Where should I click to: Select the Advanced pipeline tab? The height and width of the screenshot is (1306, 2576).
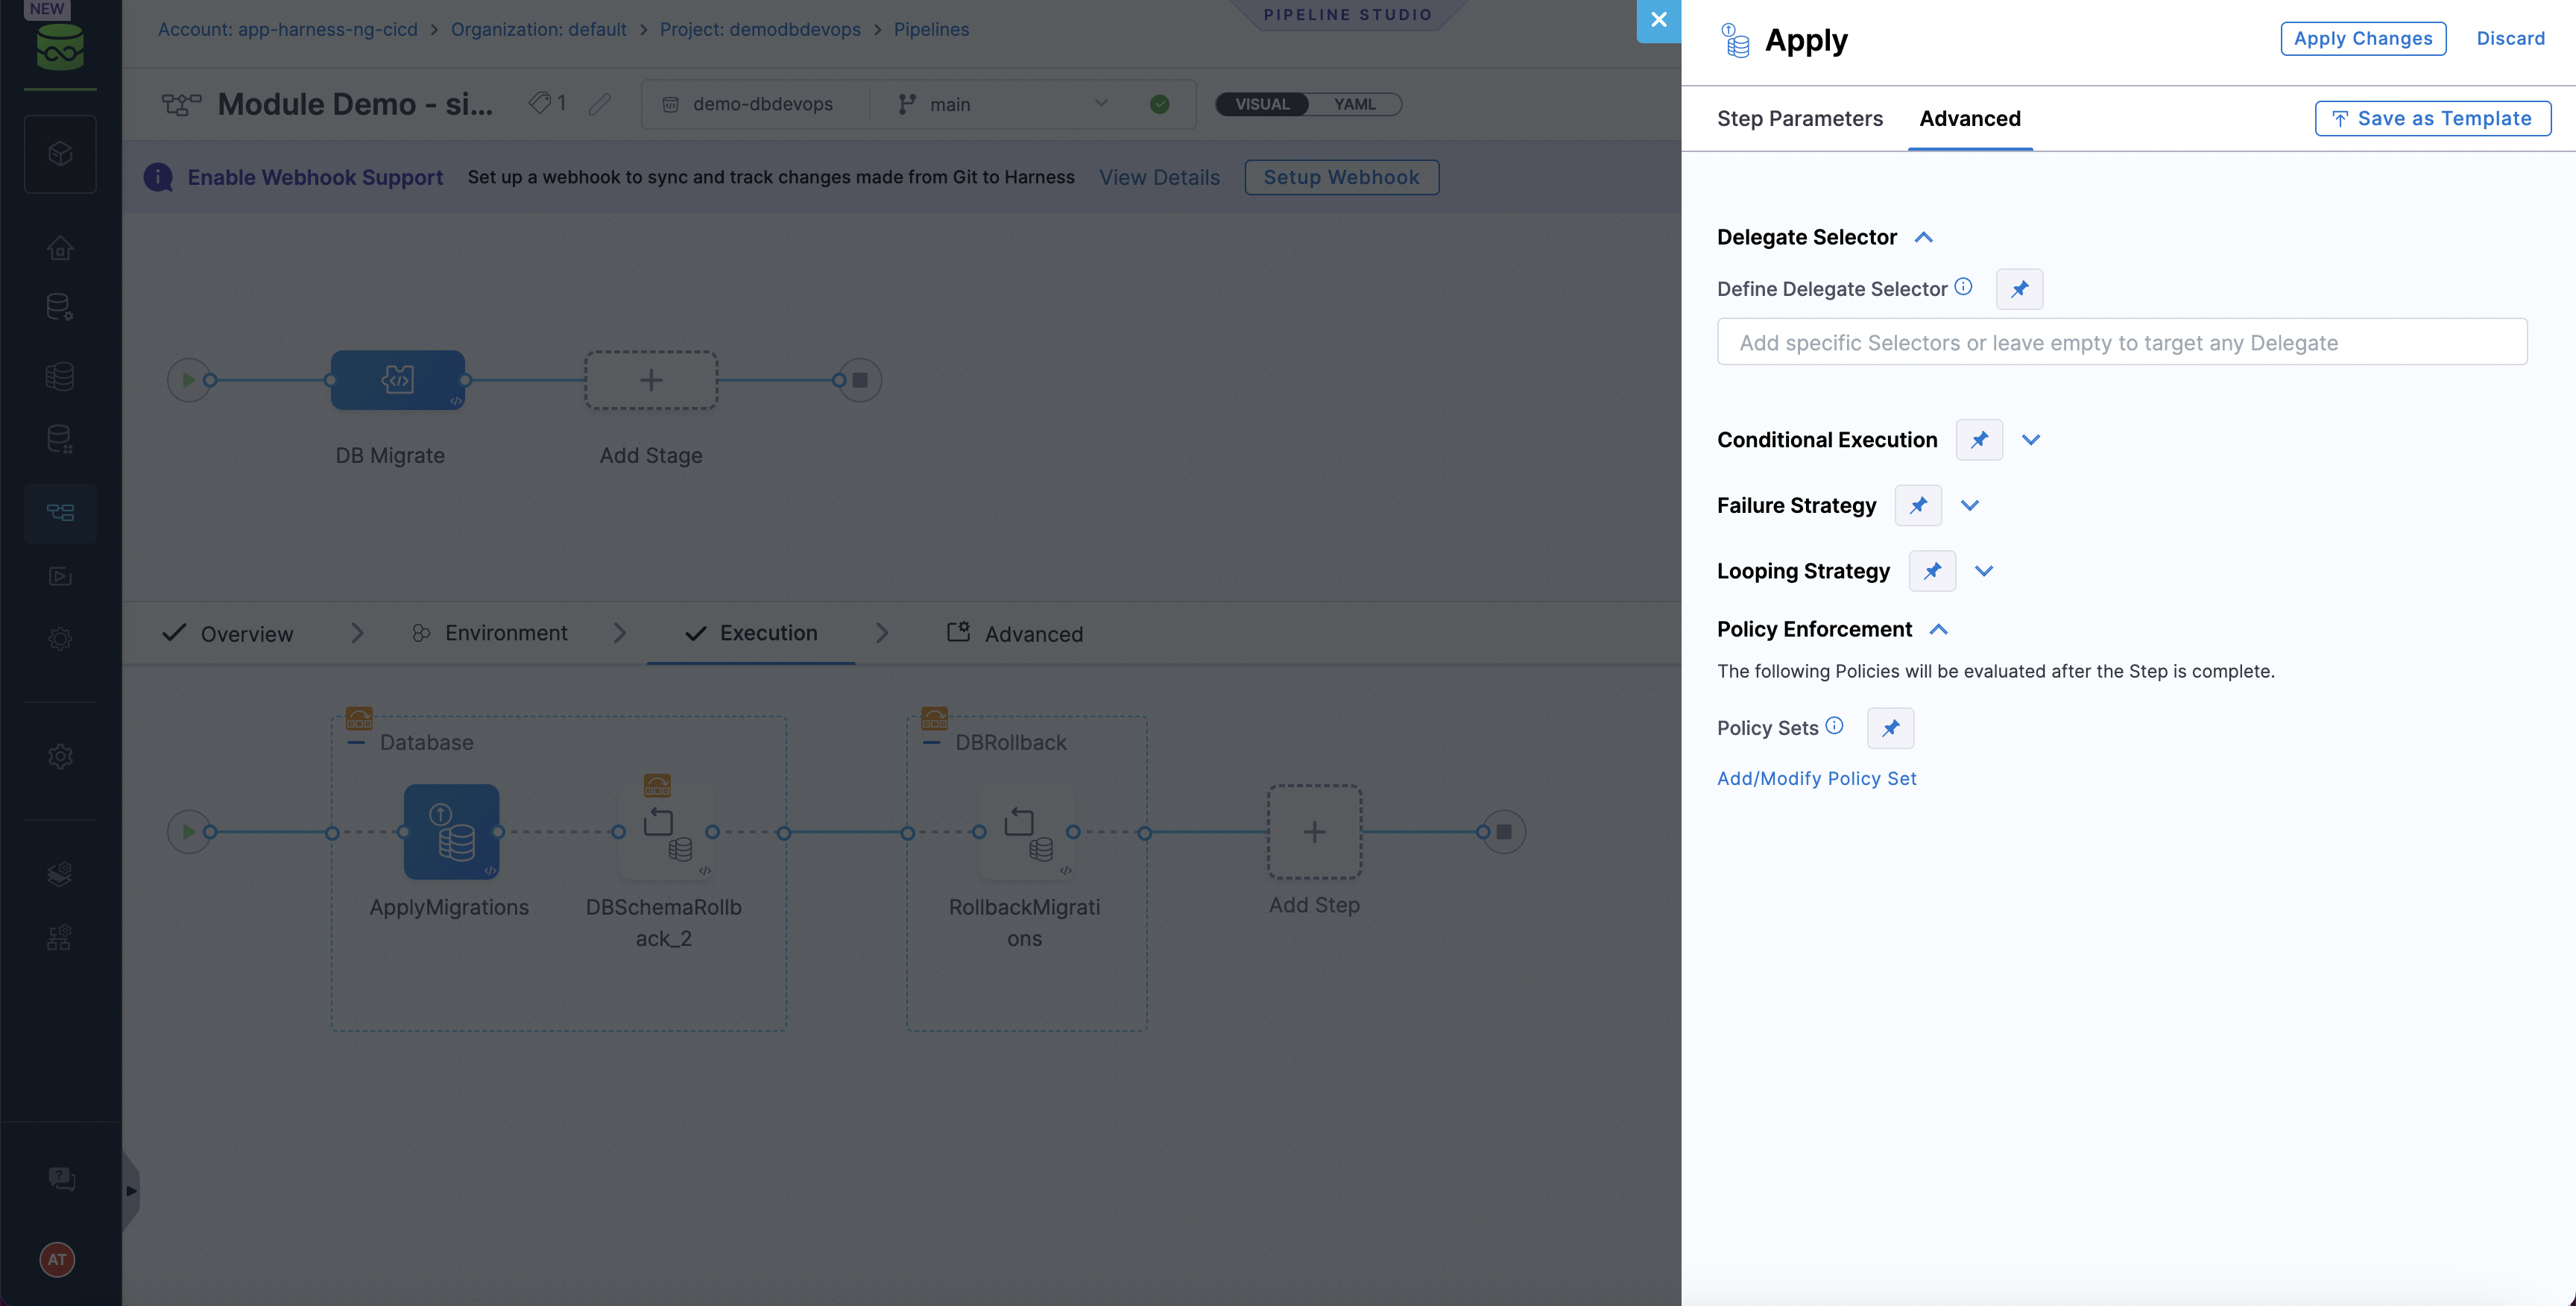[1034, 633]
